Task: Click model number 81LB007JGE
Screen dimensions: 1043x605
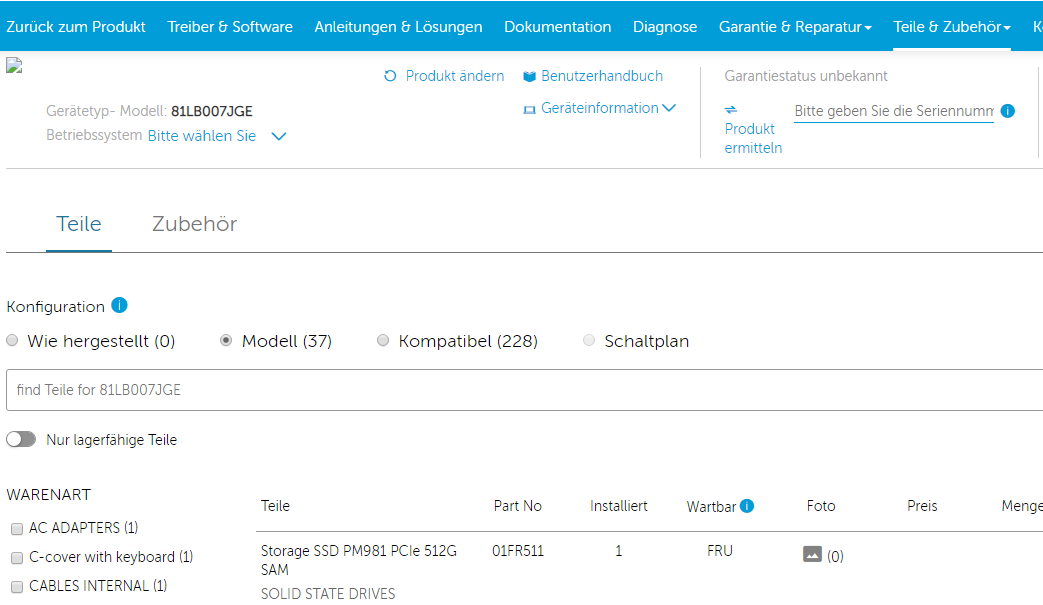Action: [x=212, y=111]
